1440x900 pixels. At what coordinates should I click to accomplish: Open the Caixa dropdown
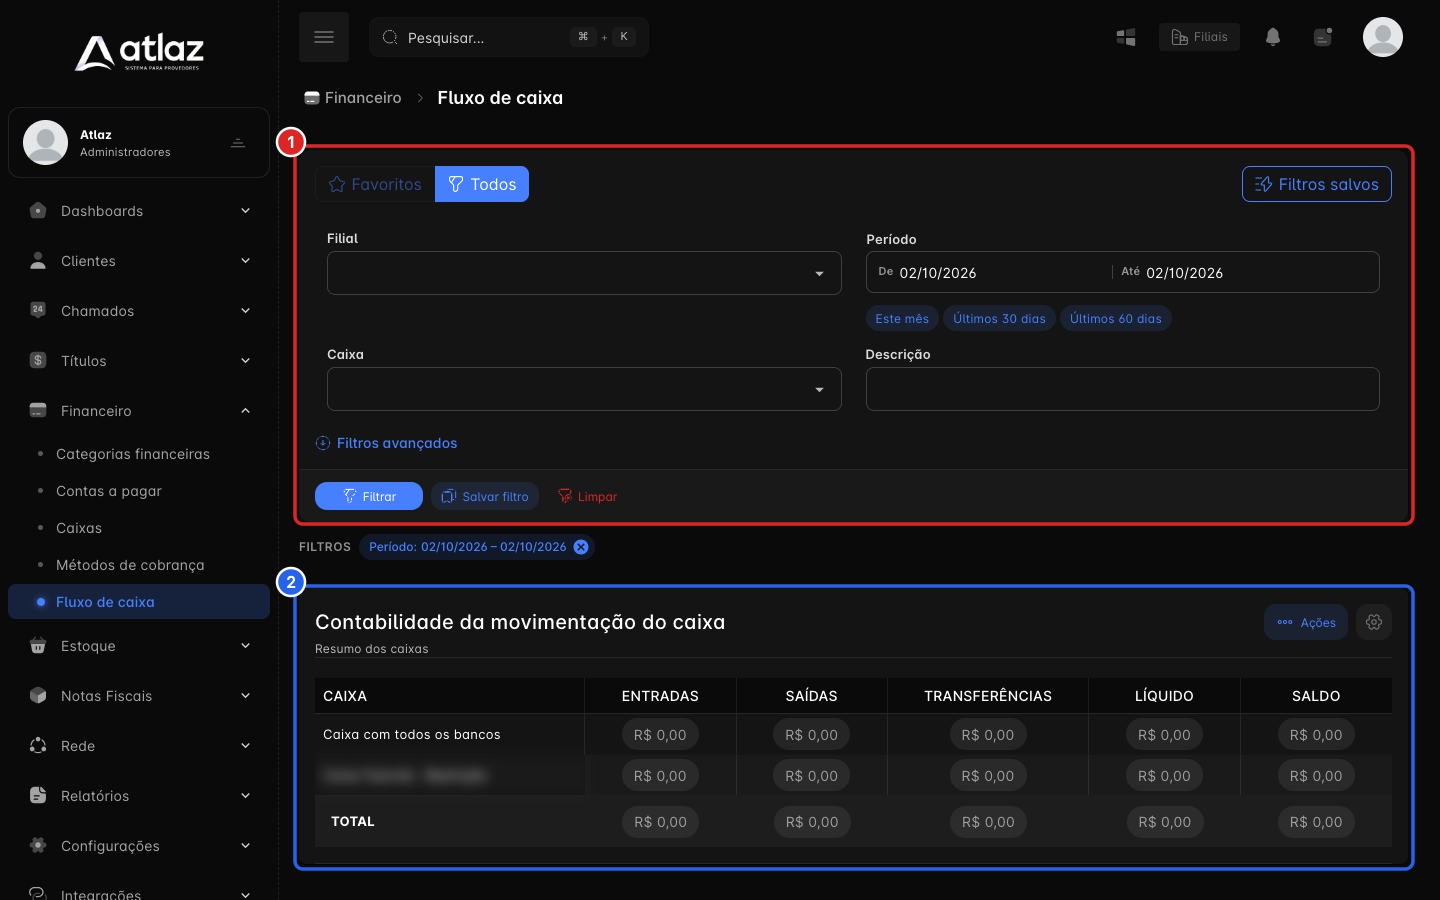pos(584,389)
